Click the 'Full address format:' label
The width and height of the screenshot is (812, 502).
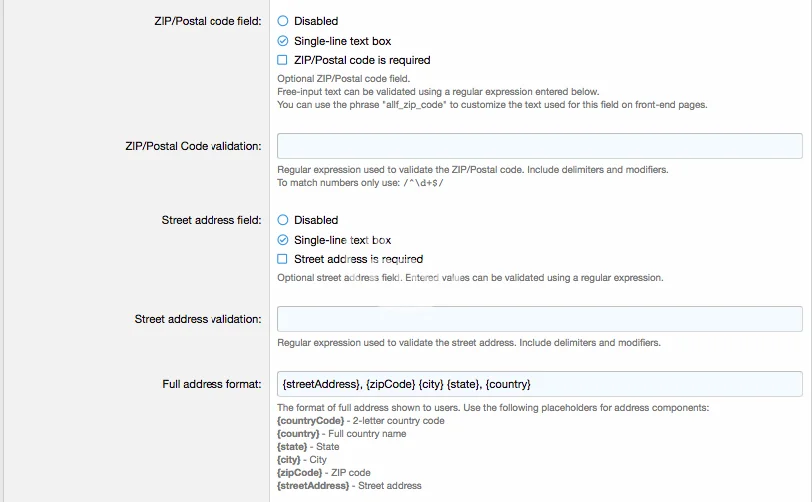tap(212, 384)
